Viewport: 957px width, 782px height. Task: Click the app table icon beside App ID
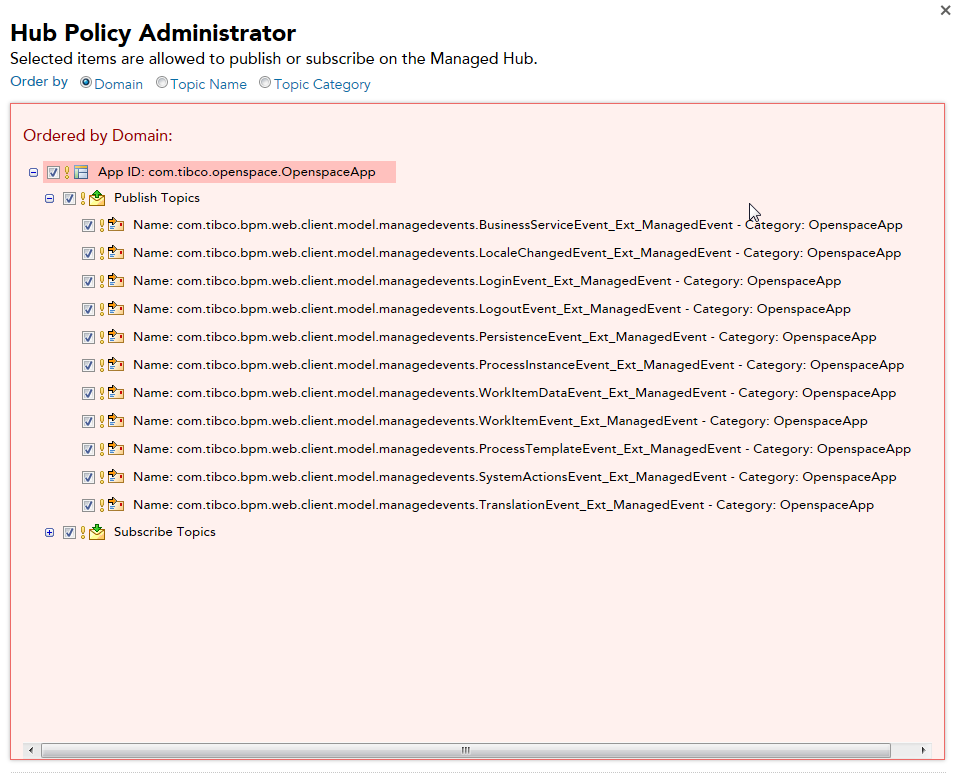click(x=81, y=172)
